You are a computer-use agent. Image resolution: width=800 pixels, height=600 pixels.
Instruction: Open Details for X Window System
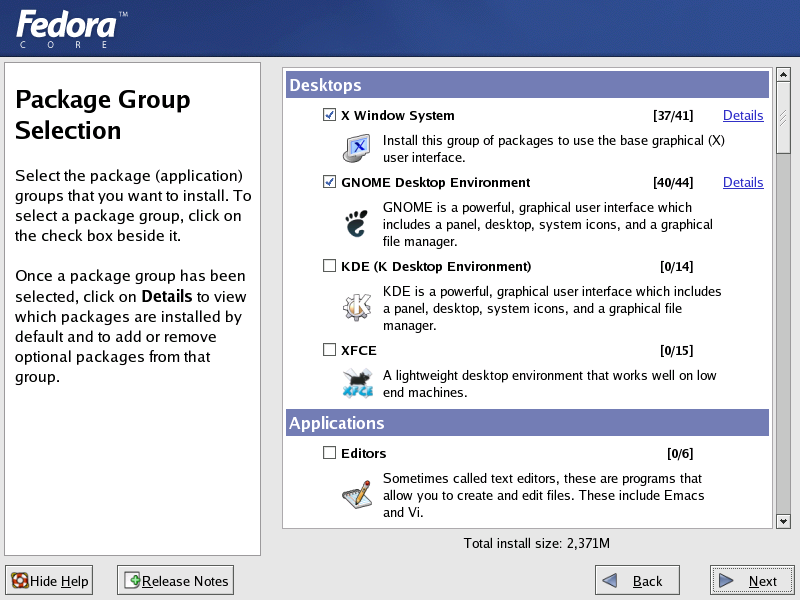click(x=743, y=115)
